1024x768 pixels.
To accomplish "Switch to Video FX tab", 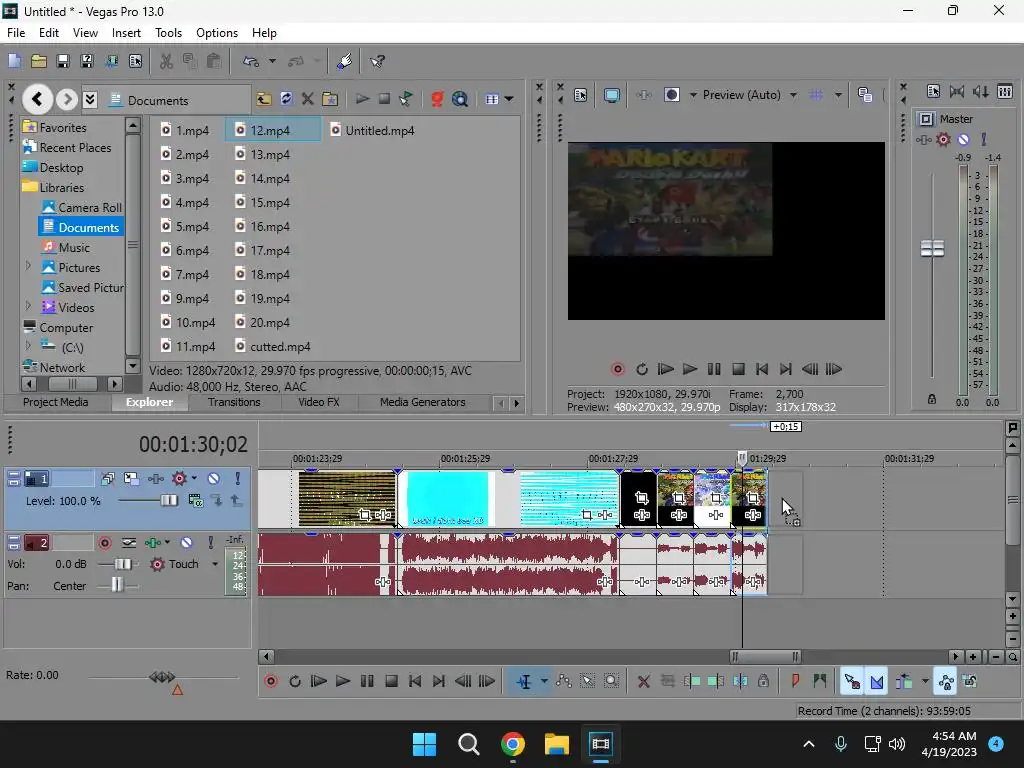I will point(319,402).
